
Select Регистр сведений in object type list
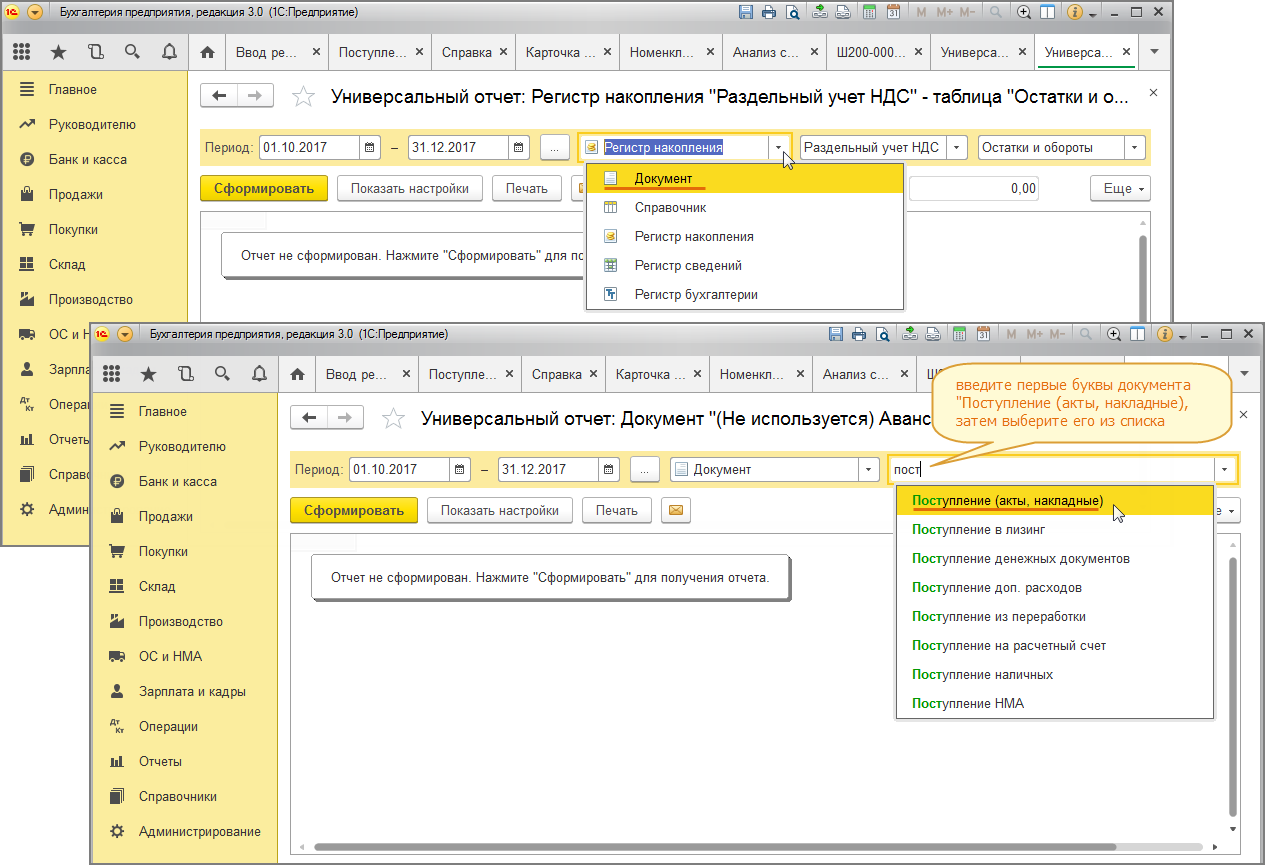(x=745, y=266)
